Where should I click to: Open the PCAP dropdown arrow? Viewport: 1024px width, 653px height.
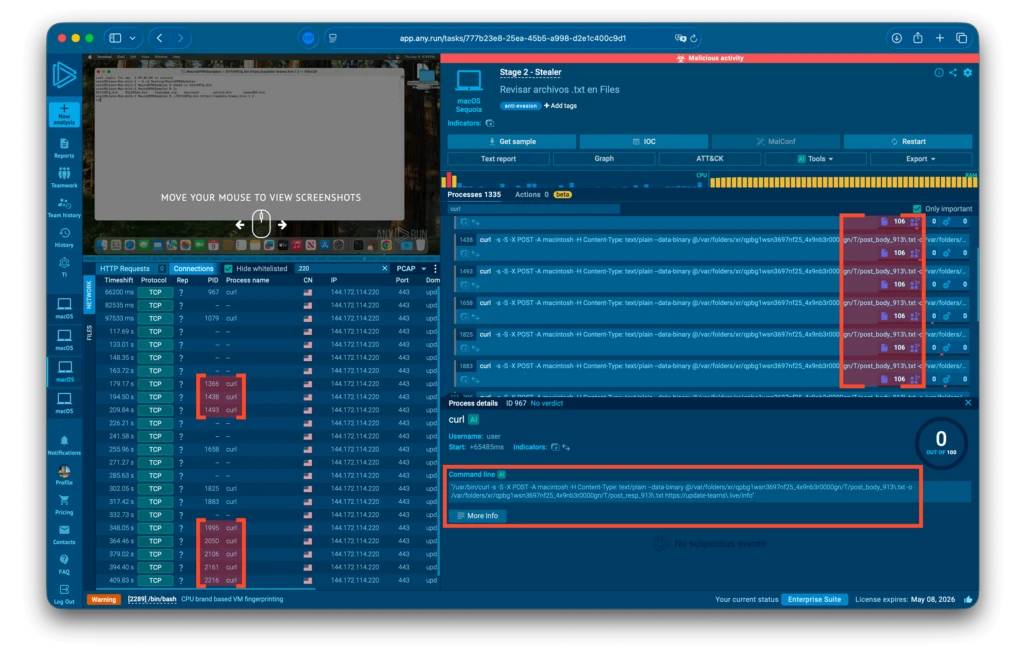coord(424,269)
